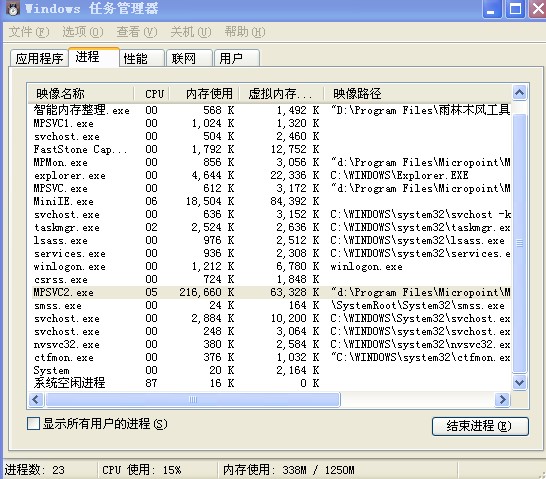Select the 系统空闲进程 row
Image resolution: width=546 pixels, height=479 pixels.
272,383
